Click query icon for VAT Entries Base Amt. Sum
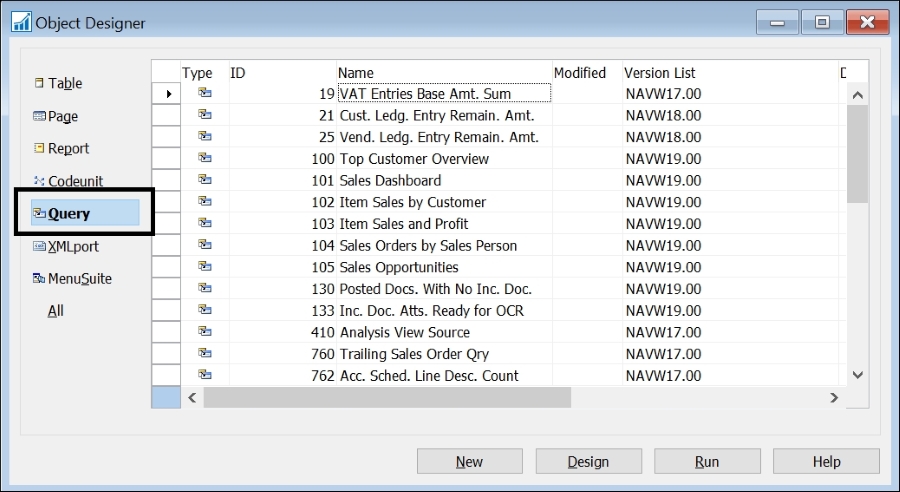Image resolution: width=900 pixels, height=492 pixels. click(205, 93)
